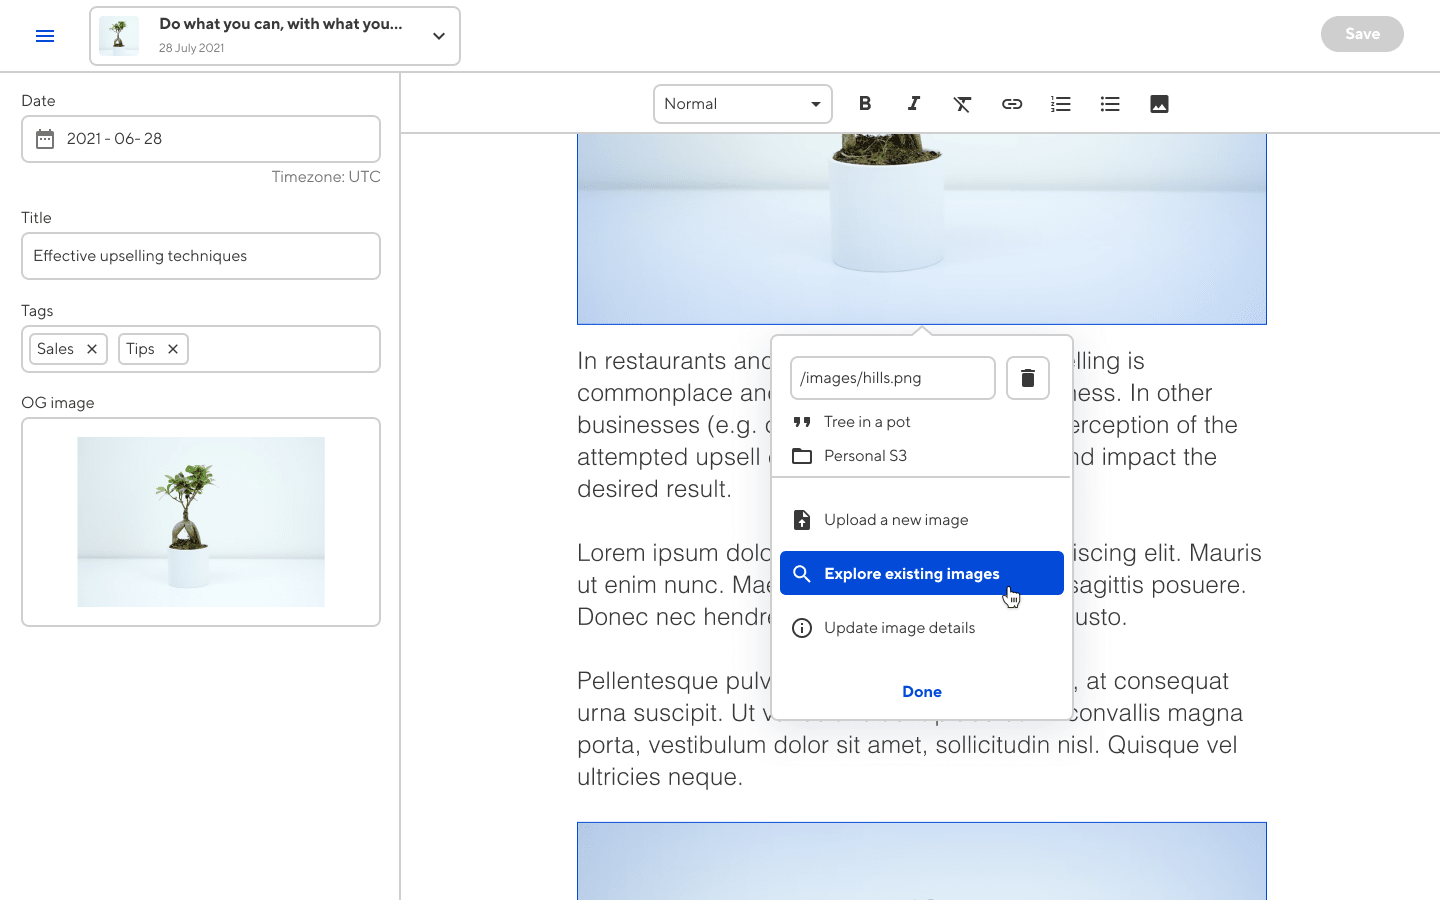Toggle italic formatting
Screen dimensions: 1440x900
913,104
